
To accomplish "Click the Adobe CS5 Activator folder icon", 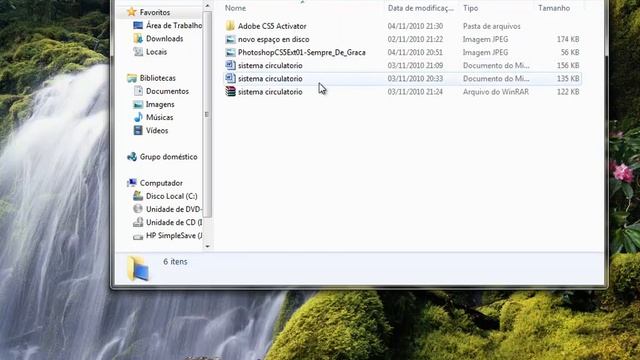I will click(x=230, y=26).
